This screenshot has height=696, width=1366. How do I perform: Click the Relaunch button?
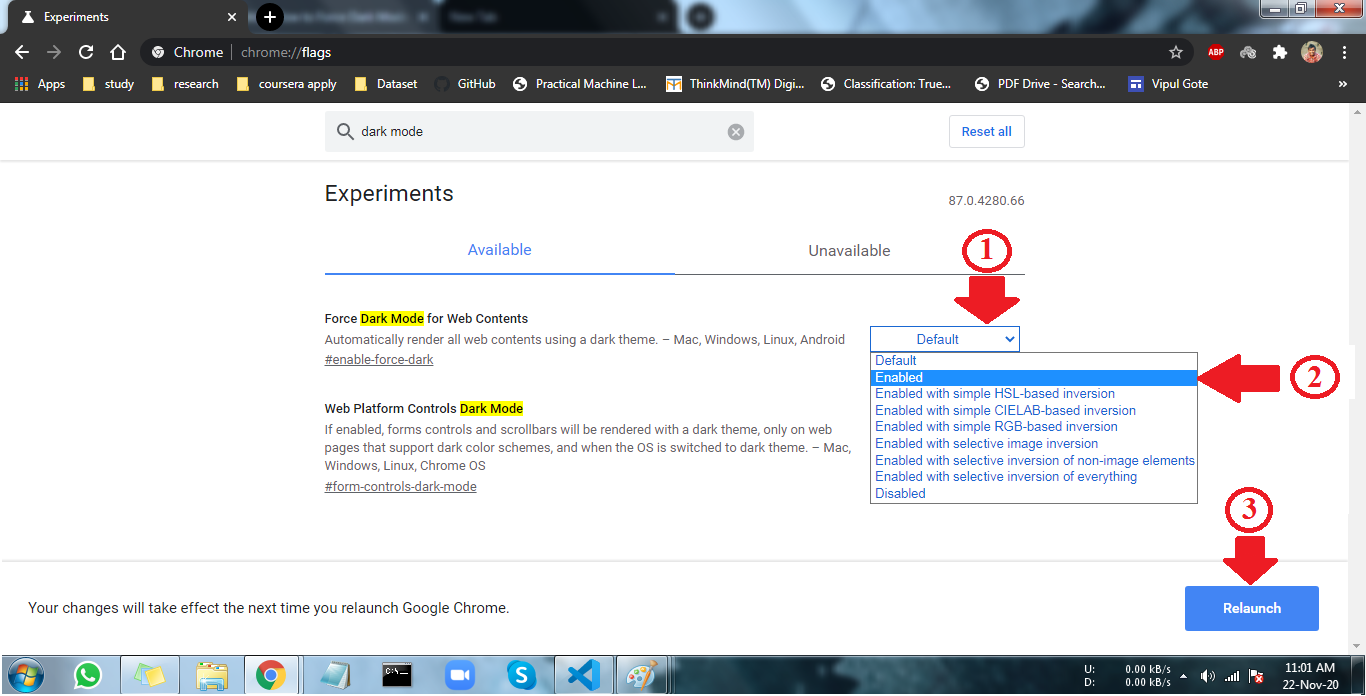point(1252,608)
